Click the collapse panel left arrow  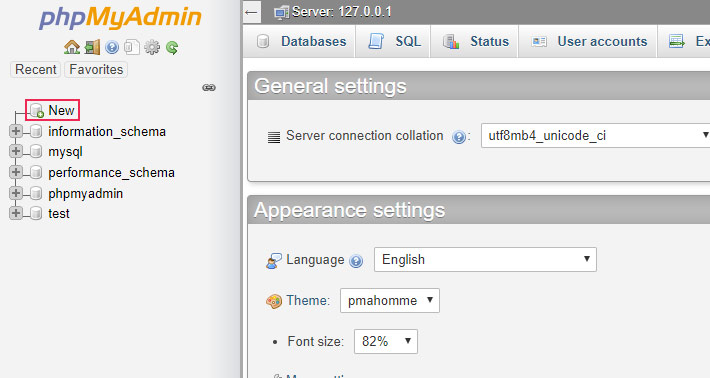click(x=251, y=12)
